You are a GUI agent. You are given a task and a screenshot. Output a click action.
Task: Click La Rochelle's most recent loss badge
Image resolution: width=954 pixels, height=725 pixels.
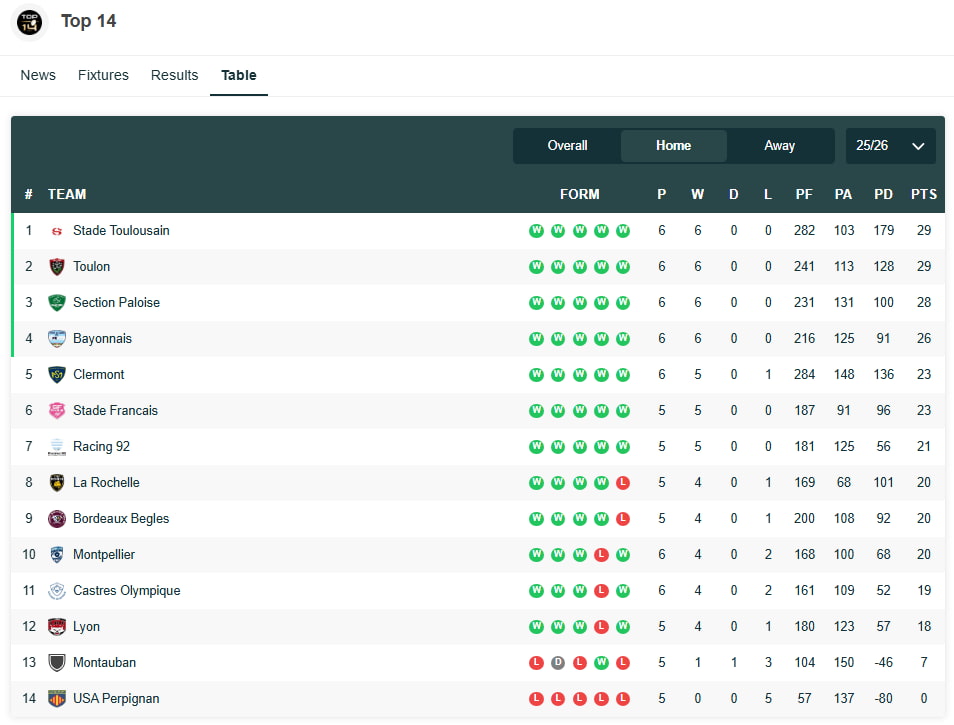click(623, 482)
